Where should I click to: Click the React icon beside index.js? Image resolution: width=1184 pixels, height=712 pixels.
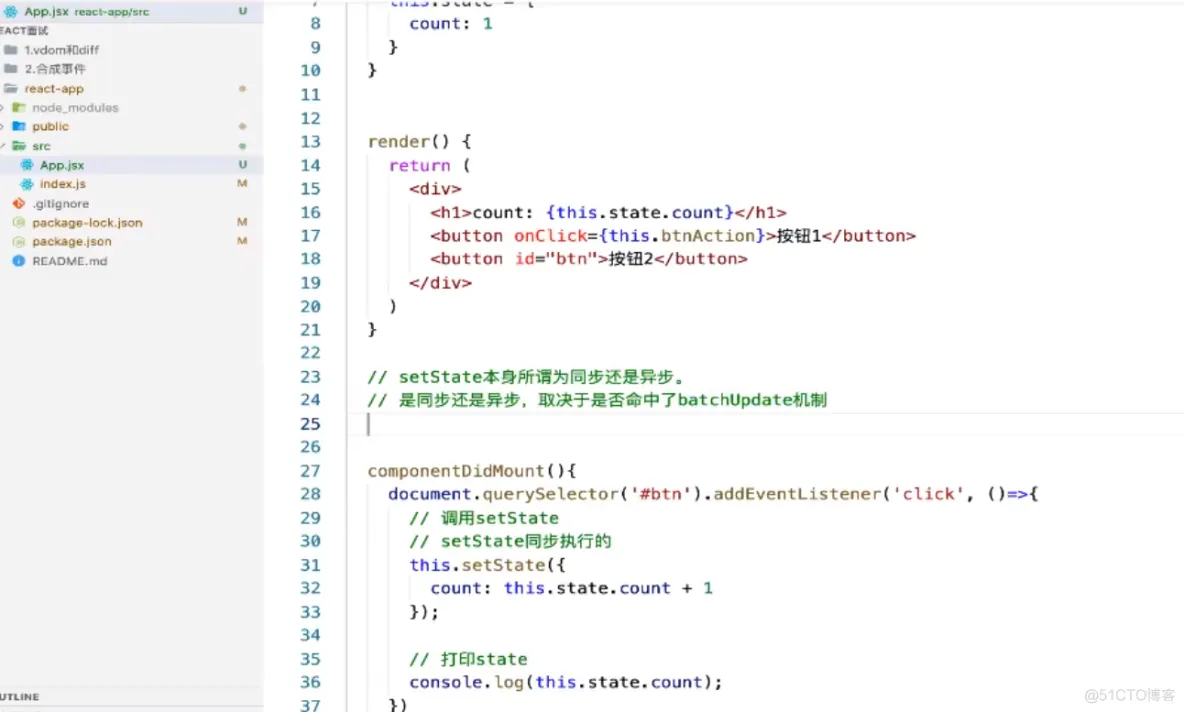27,183
